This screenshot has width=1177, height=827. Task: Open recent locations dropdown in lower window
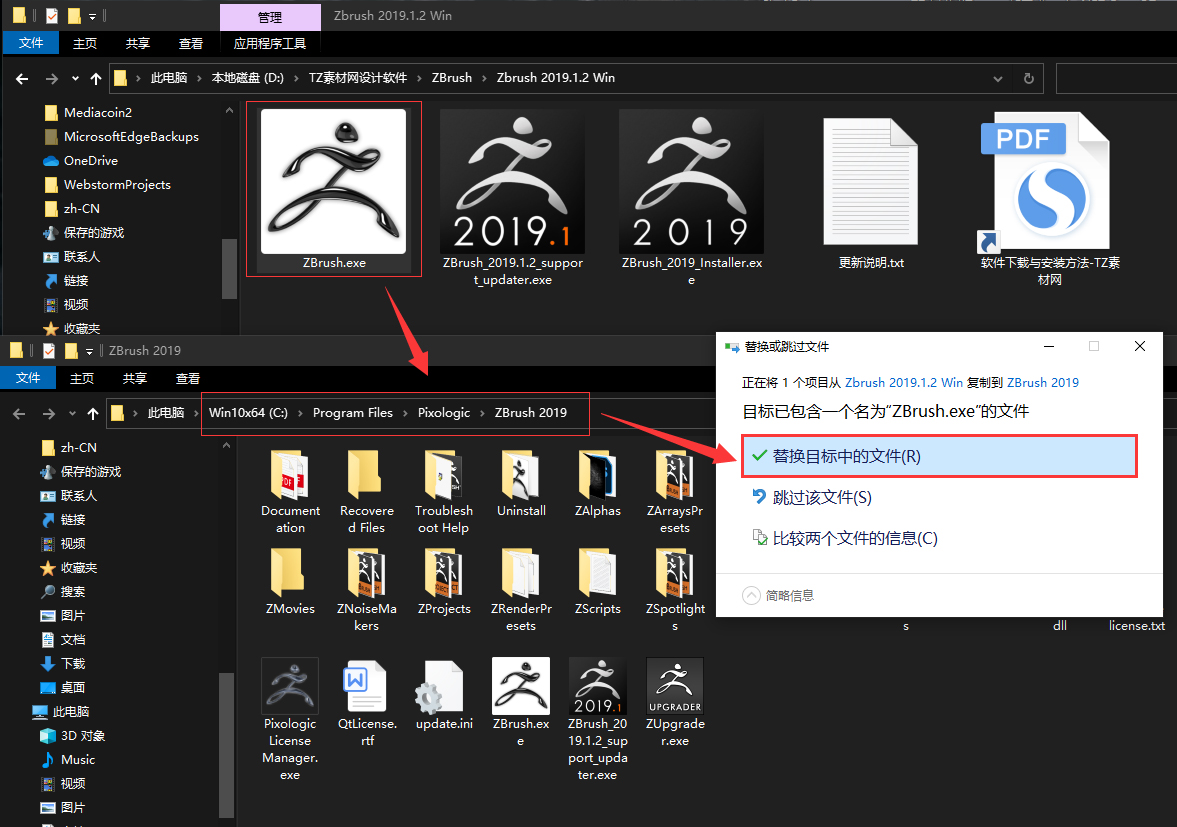click(x=72, y=413)
